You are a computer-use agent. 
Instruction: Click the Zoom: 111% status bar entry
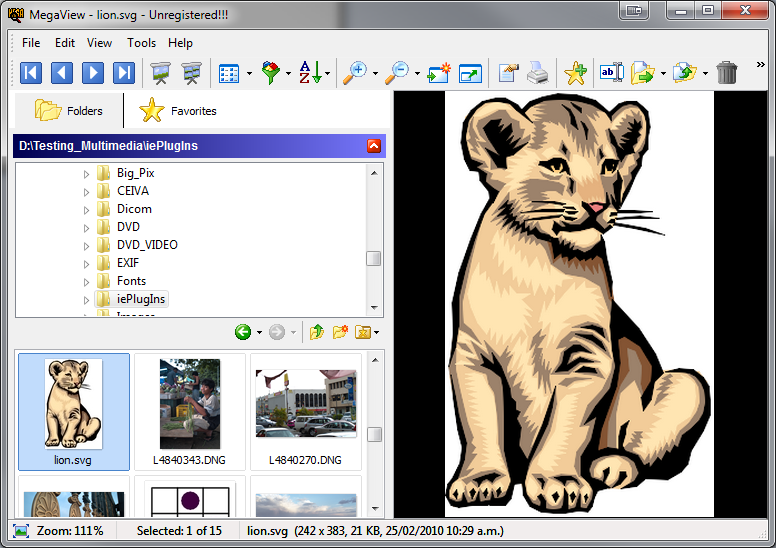click(70, 531)
